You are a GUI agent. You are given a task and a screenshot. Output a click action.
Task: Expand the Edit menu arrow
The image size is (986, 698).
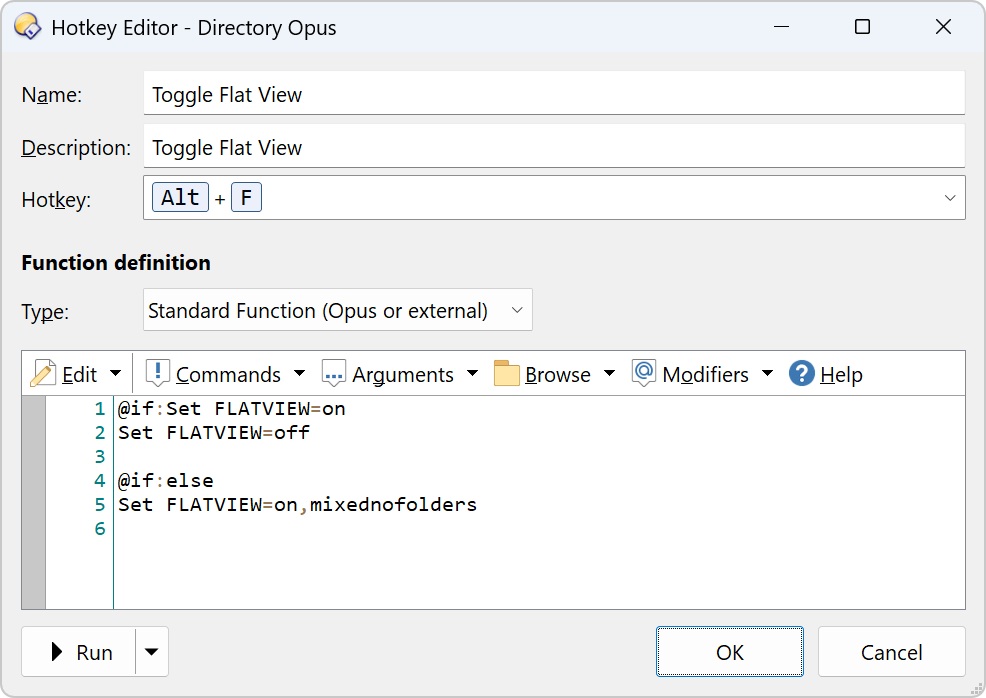[x=115, y=374]
